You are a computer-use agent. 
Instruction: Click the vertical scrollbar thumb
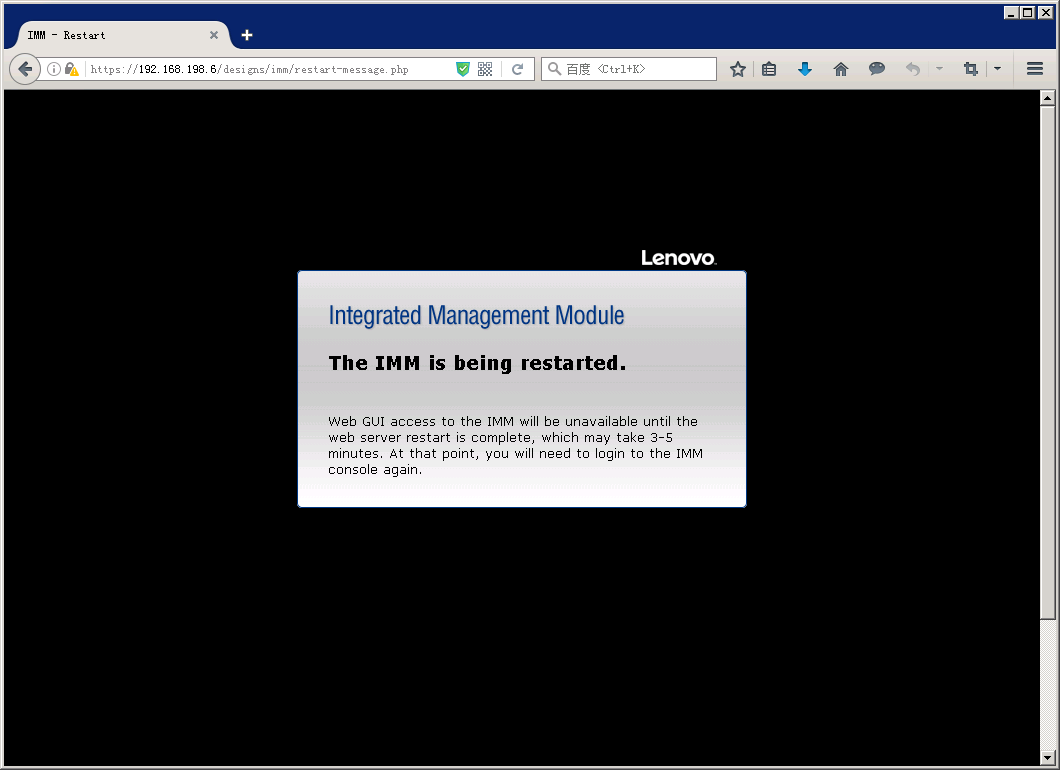click(x=1048, y=362)
